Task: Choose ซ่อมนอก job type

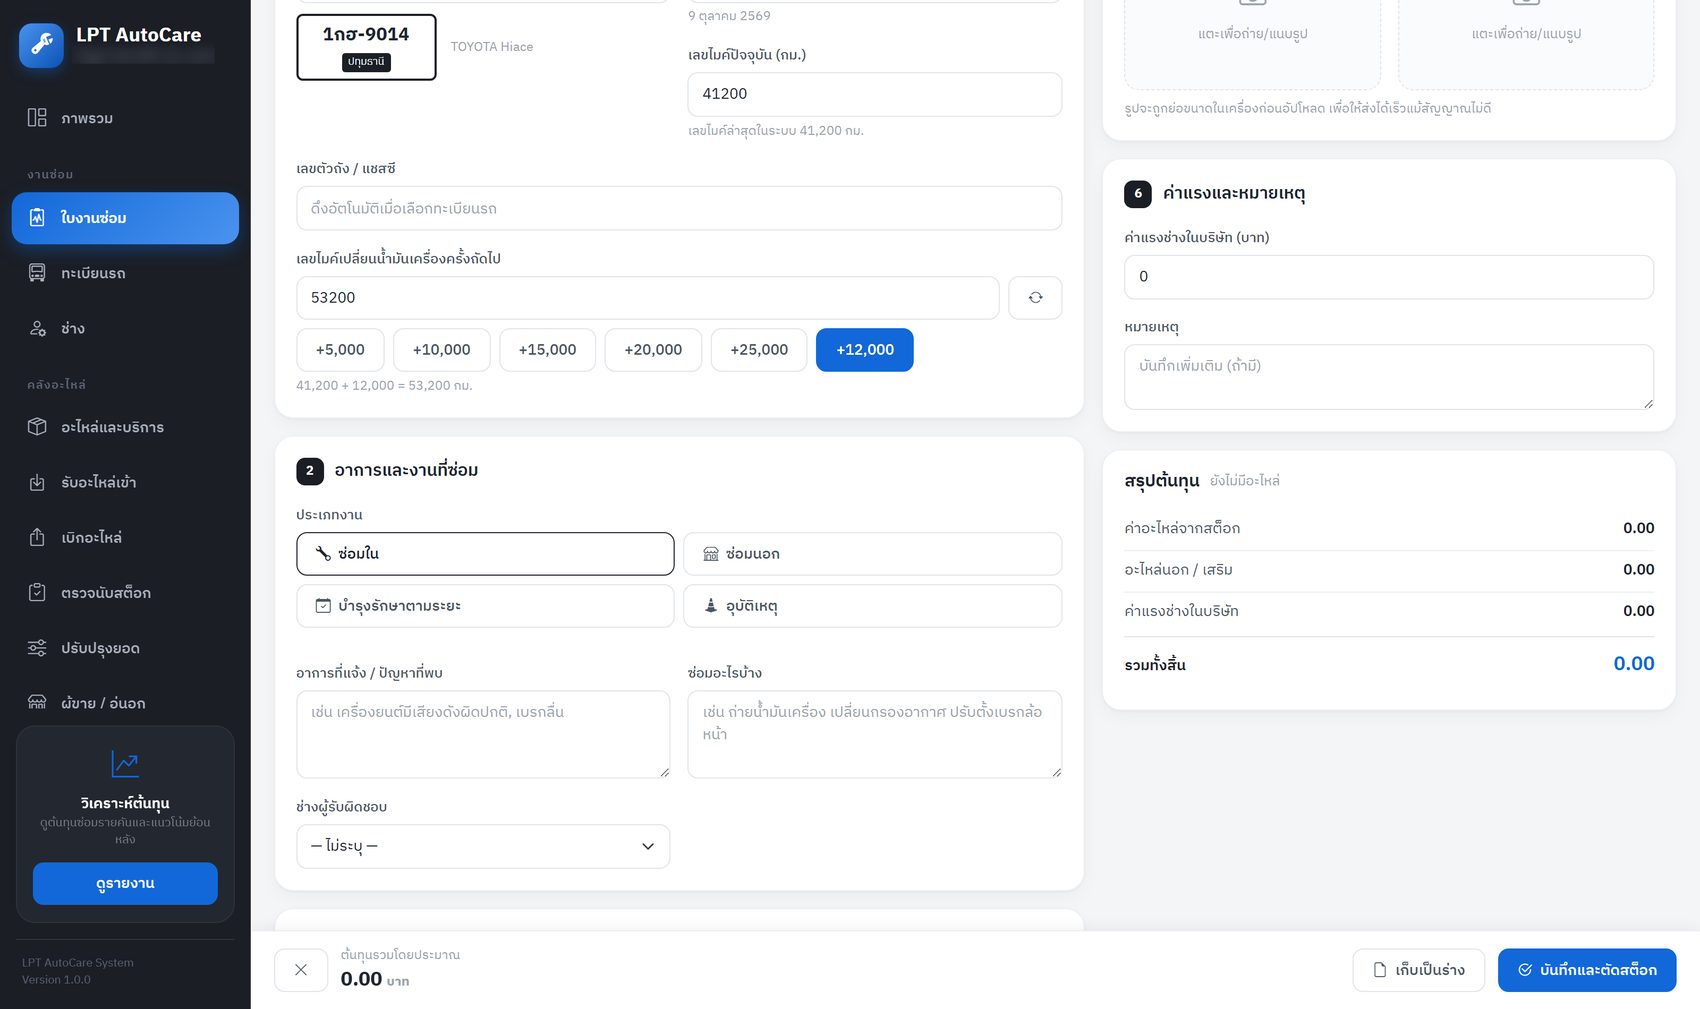Action: [x=872, y=554]
